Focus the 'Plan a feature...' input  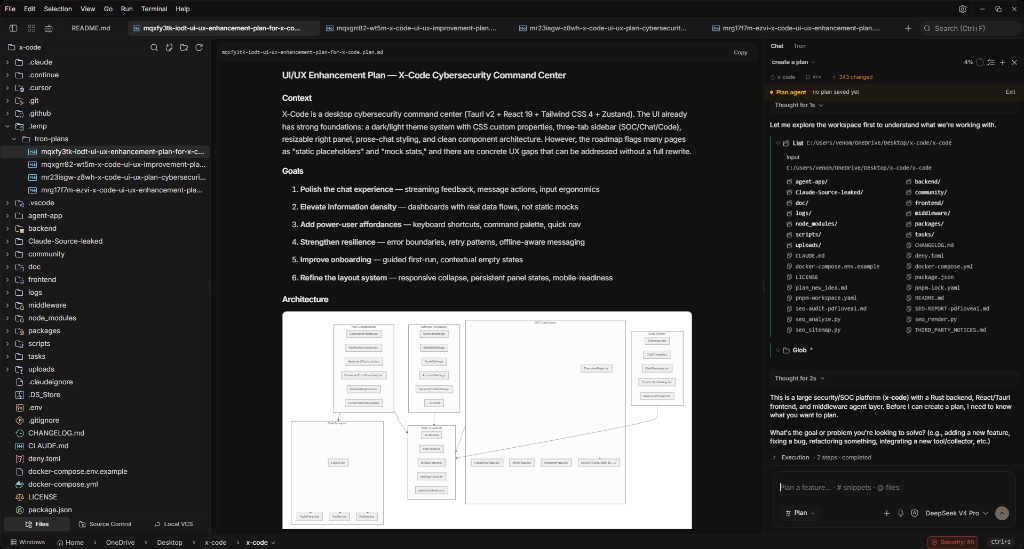[x=893, y=488]
